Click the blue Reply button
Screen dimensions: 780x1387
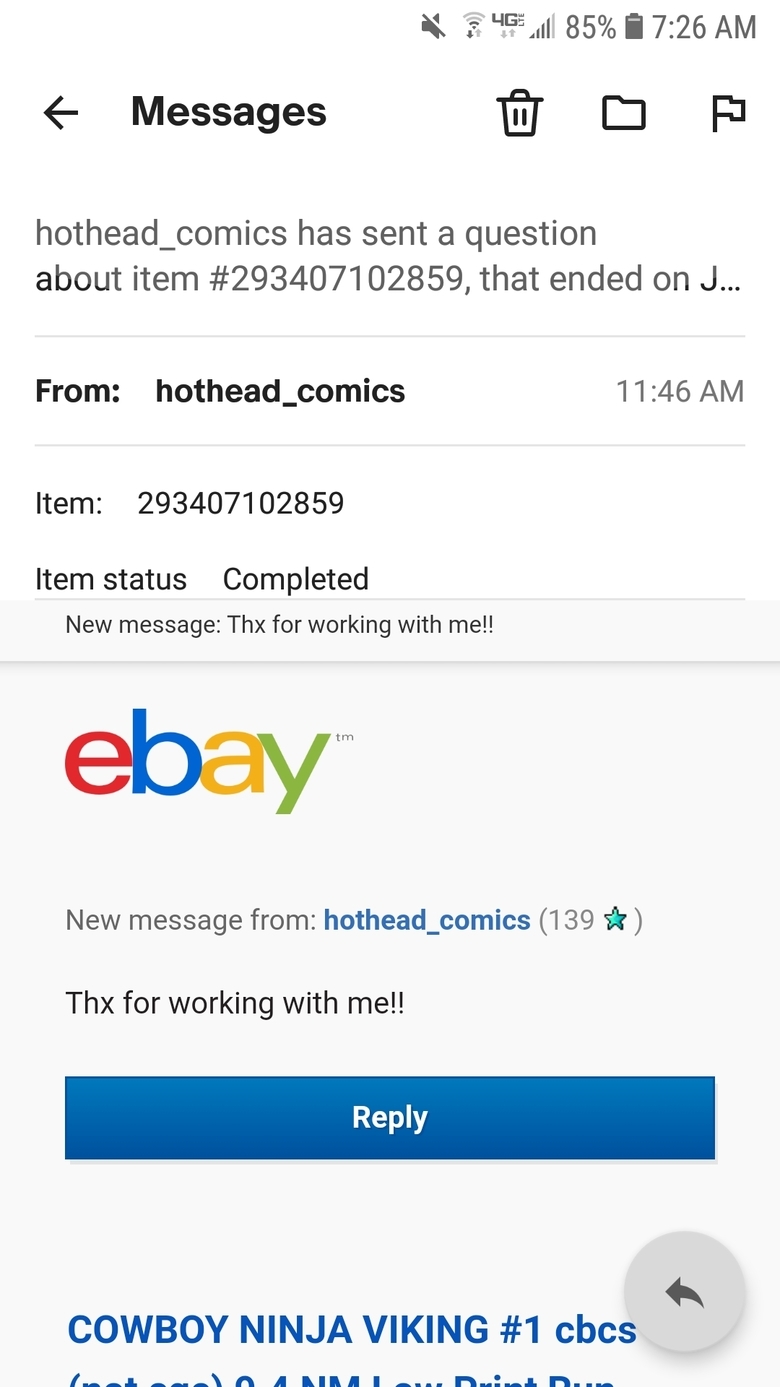click(x=390, y=1117)
